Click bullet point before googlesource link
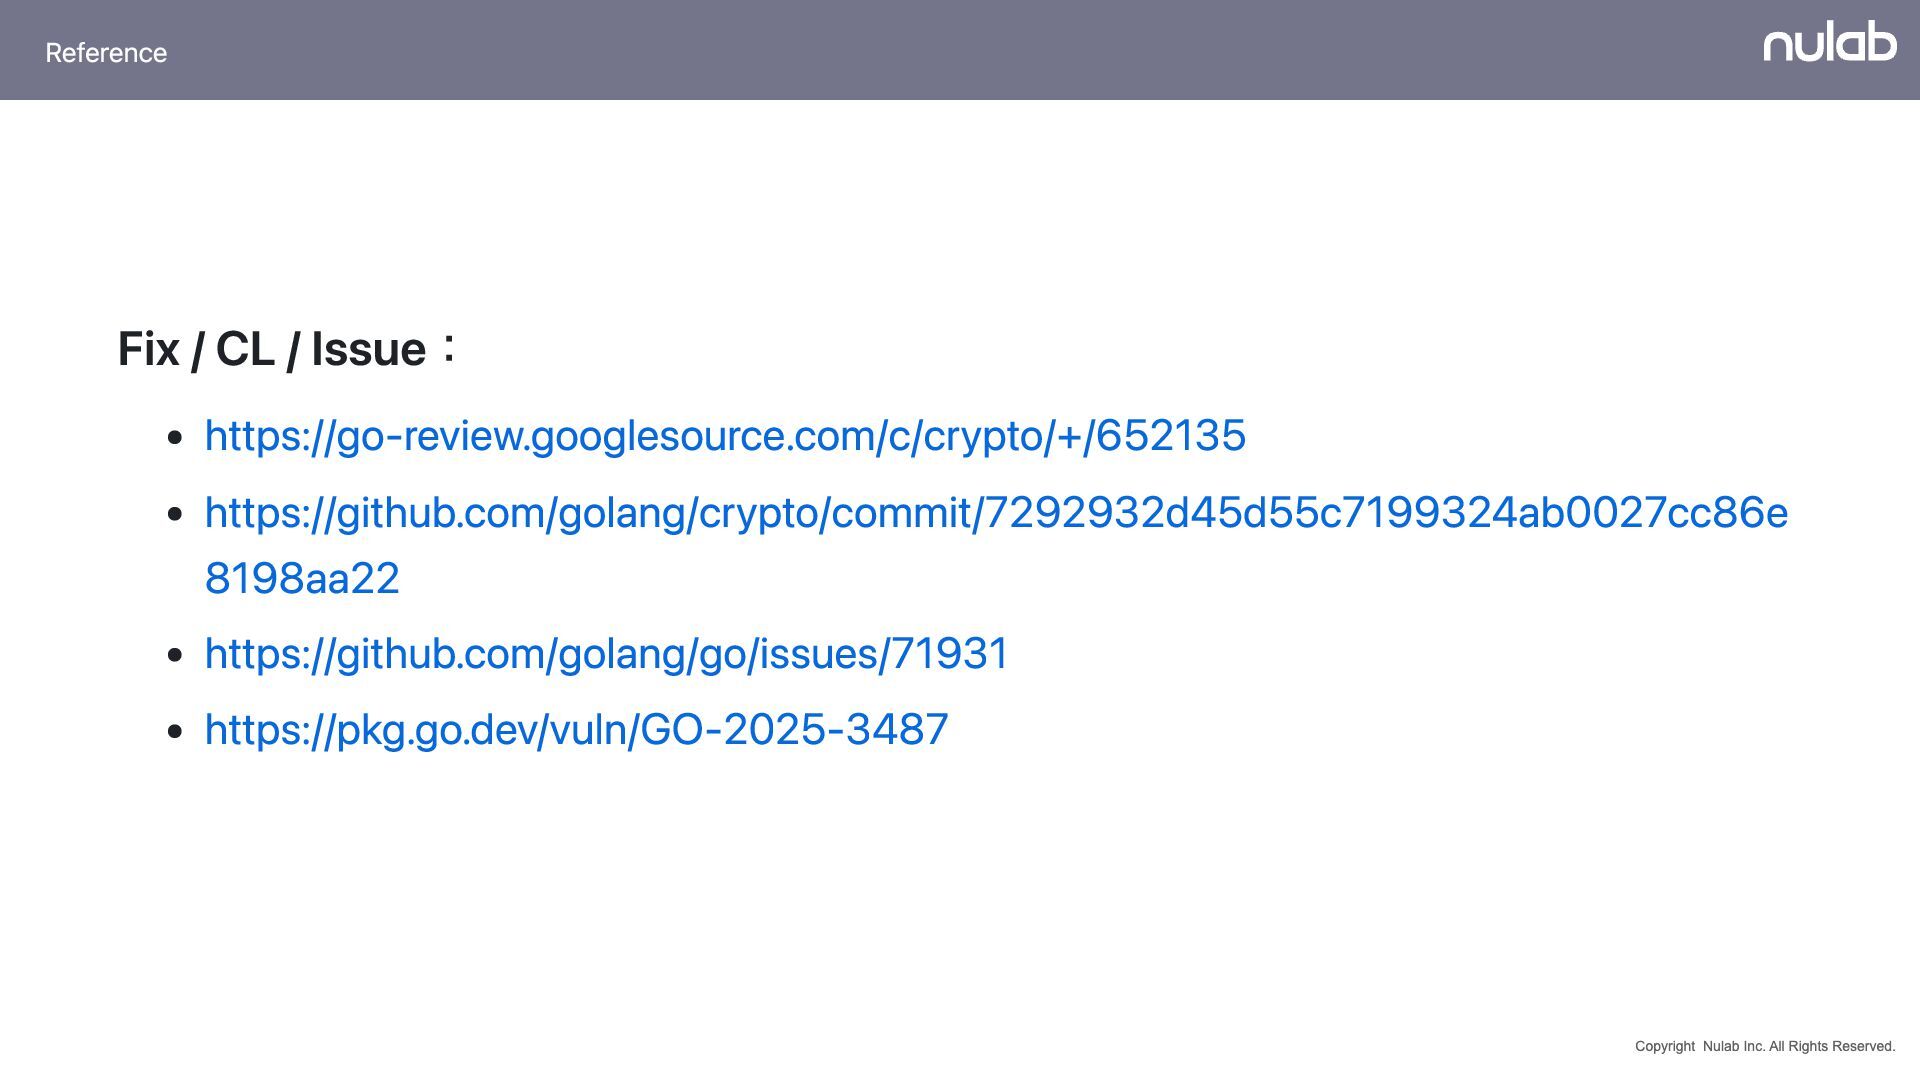The image size is (1920, 1080). point(176,437)
